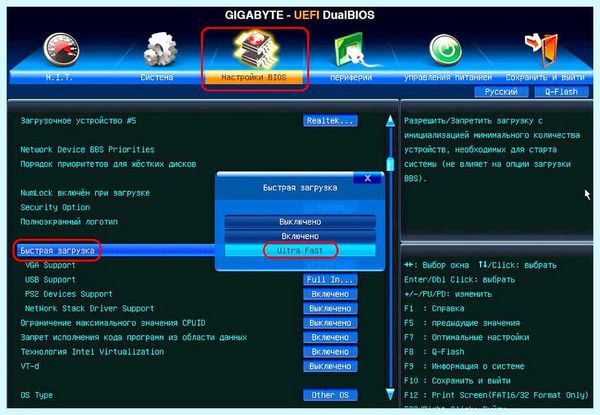Select Полноэкранный логотип row
Image resolution: width=600 pixels, height=415 pixels.
(69, 222)
